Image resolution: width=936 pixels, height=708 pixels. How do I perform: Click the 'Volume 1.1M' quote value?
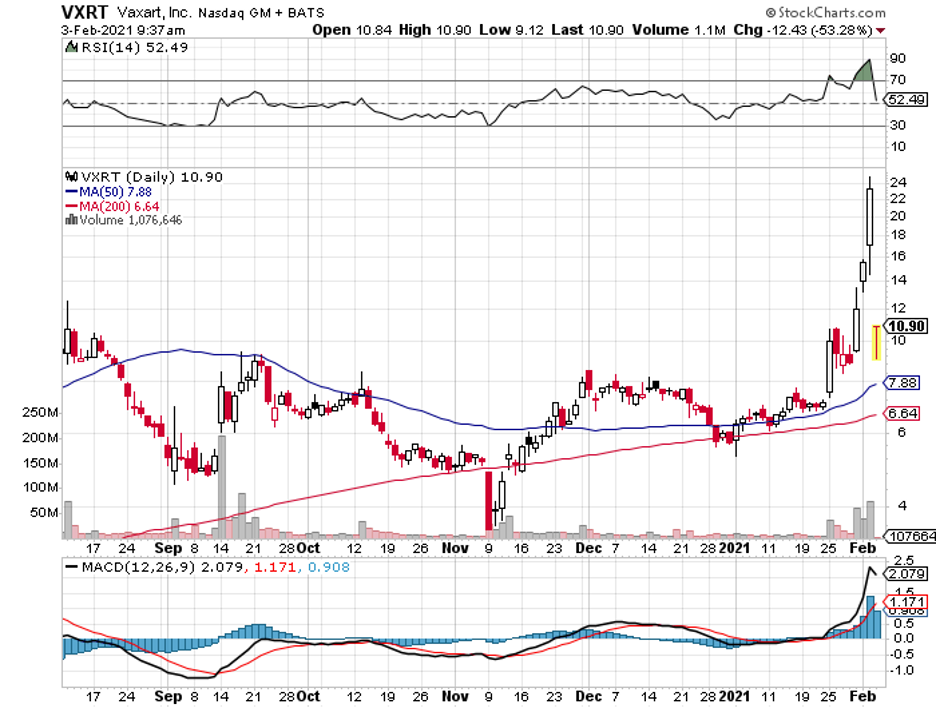point(679,30)
